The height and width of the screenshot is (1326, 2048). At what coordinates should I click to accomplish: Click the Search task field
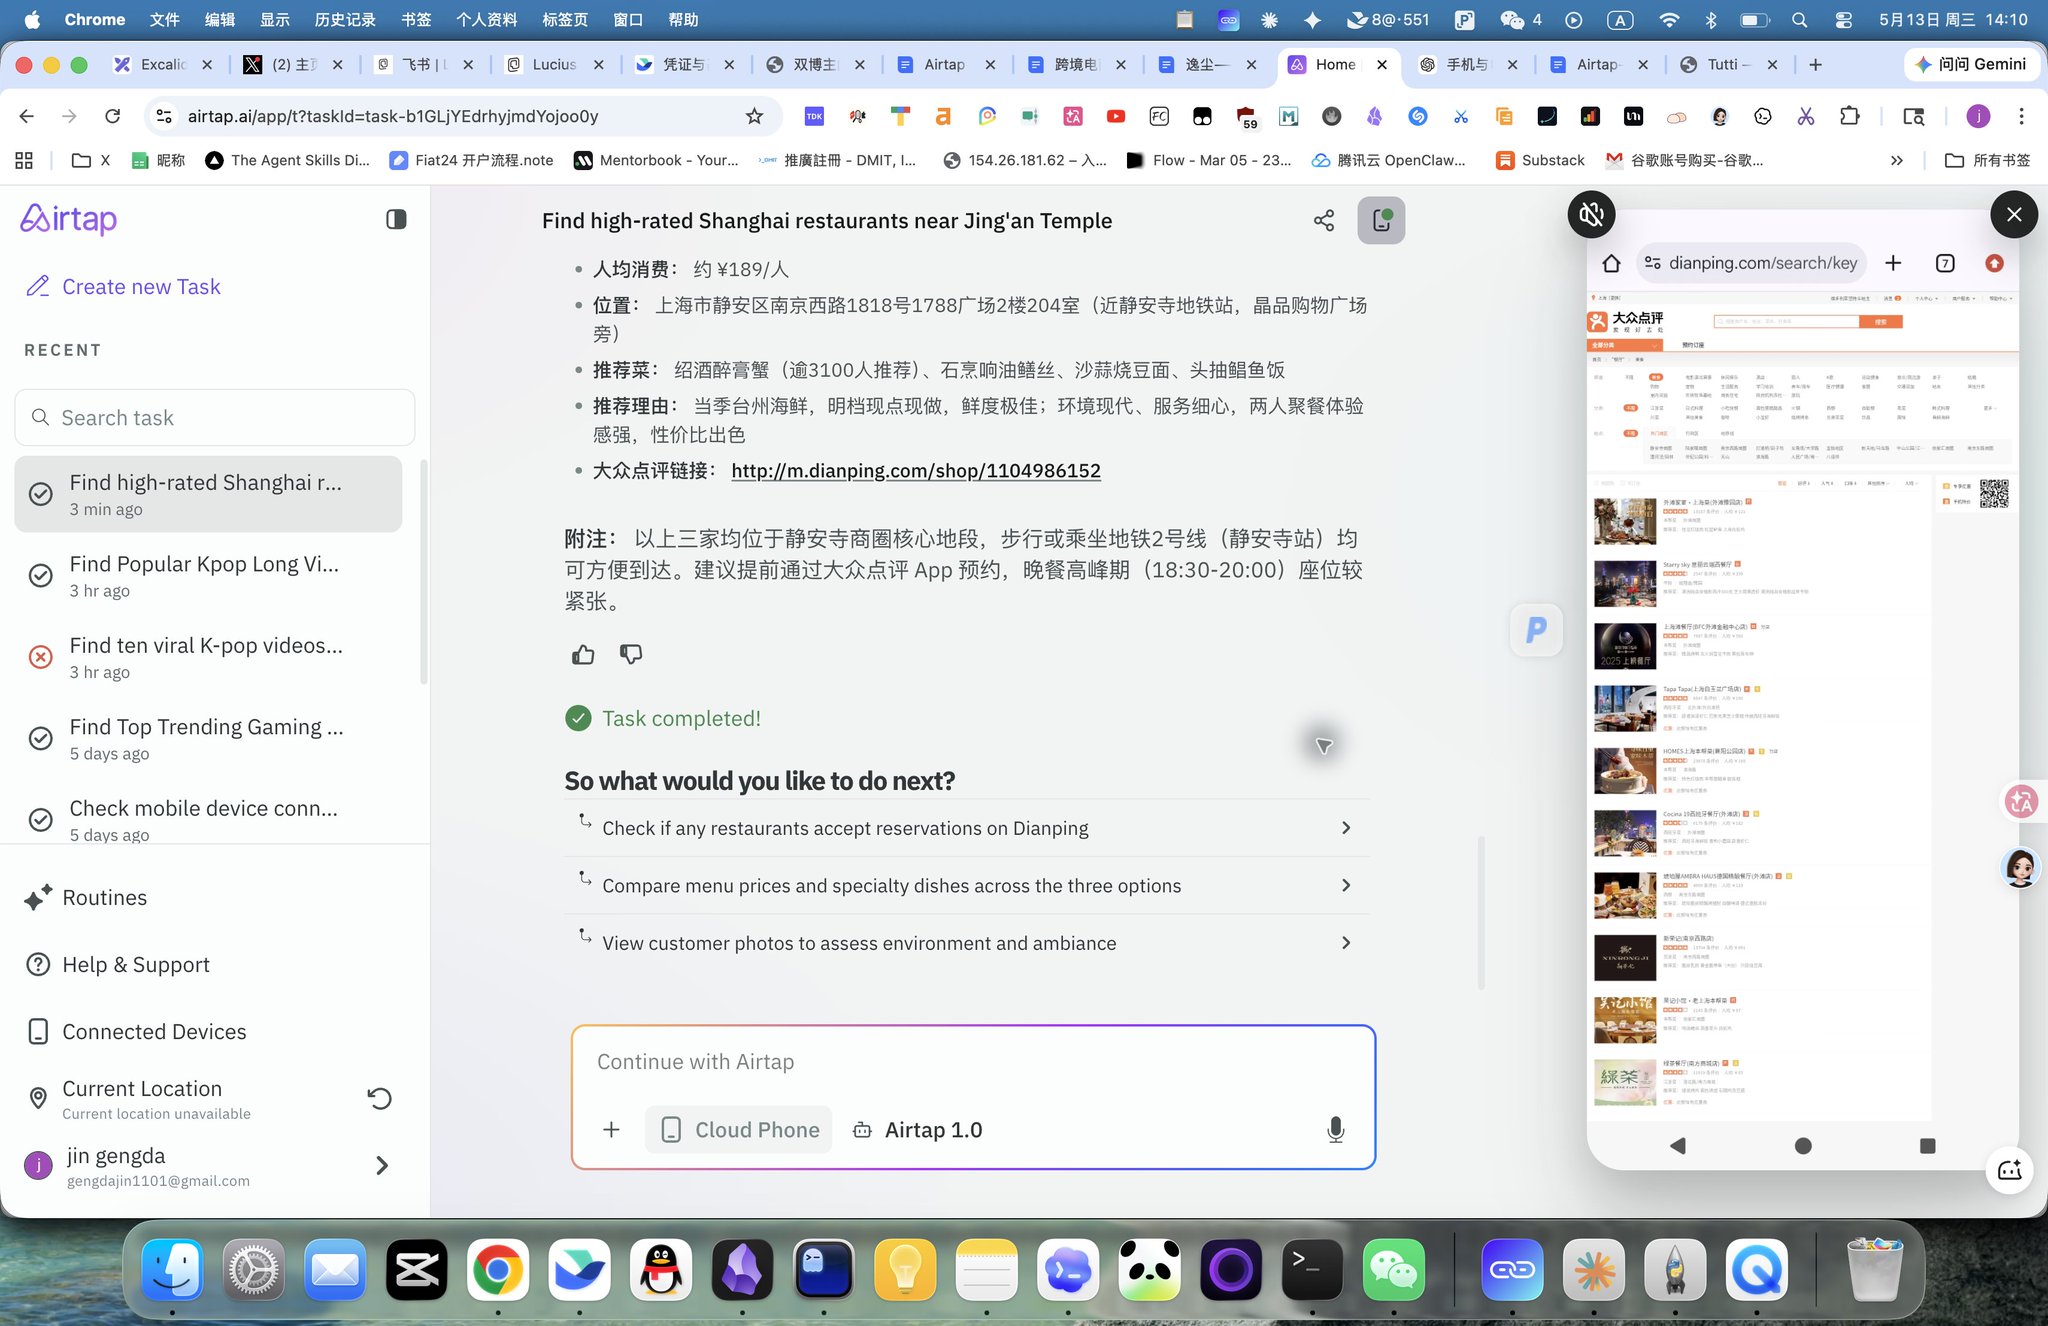(x=215, y=418)
